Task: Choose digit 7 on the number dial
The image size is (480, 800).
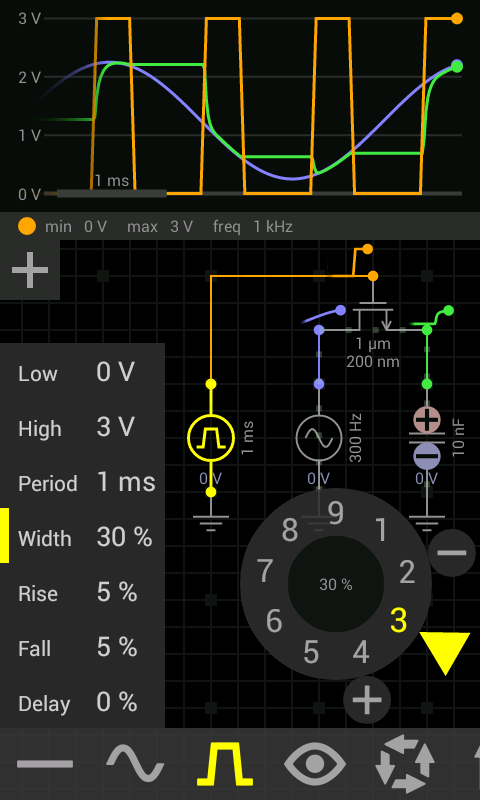Action: (x=264, y=571)
